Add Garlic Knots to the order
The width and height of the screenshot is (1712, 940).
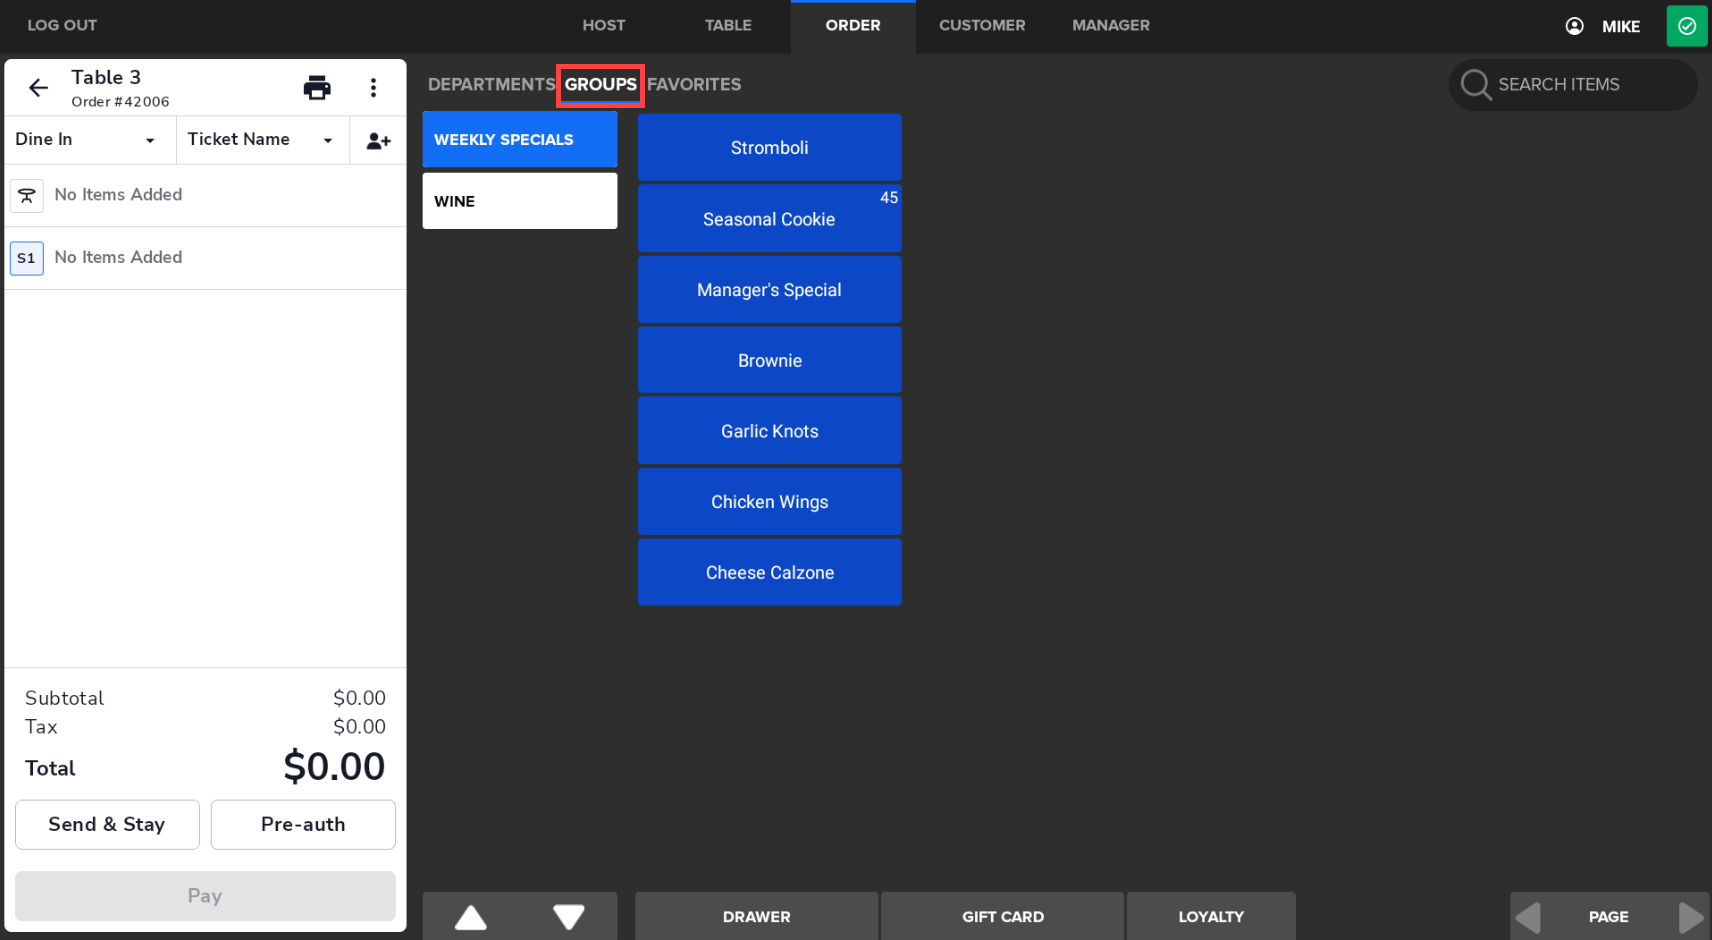pos(769,431)
